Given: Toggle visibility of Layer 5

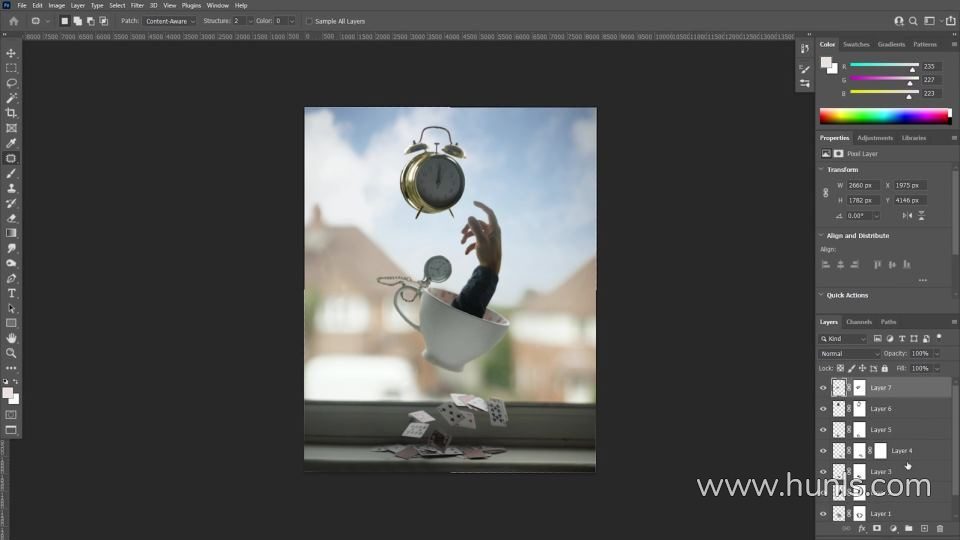Looking at the screenshot, I should coord(823,430).
